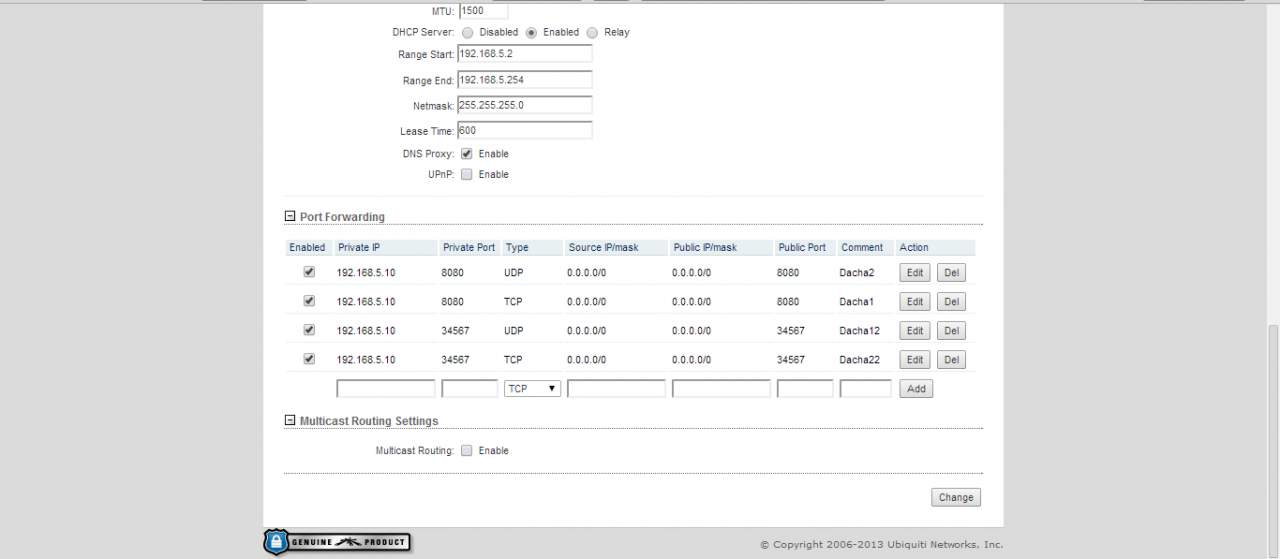Uncheck Enabled for the Dacha22 rule
This screenshot has height=559, width=1280.
pos(309,359)
